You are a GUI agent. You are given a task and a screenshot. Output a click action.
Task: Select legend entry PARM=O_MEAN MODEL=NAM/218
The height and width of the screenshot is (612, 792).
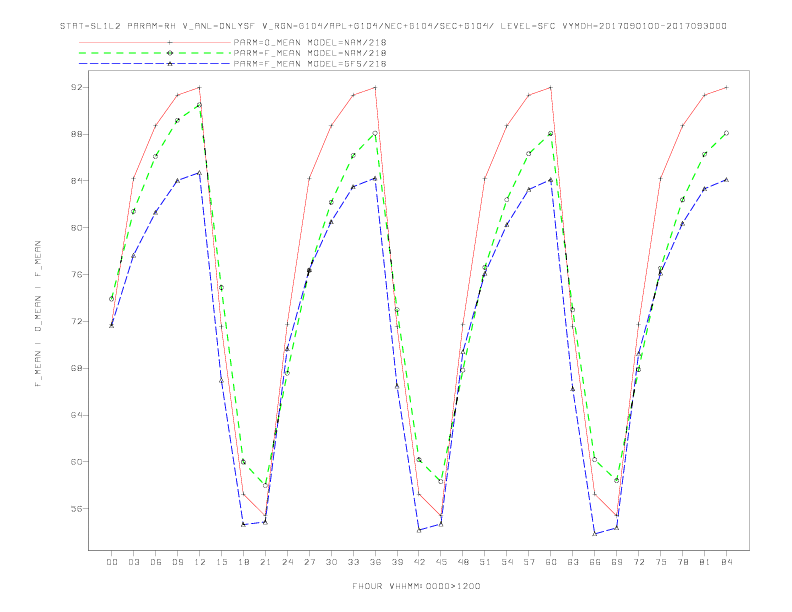[310, 42]
